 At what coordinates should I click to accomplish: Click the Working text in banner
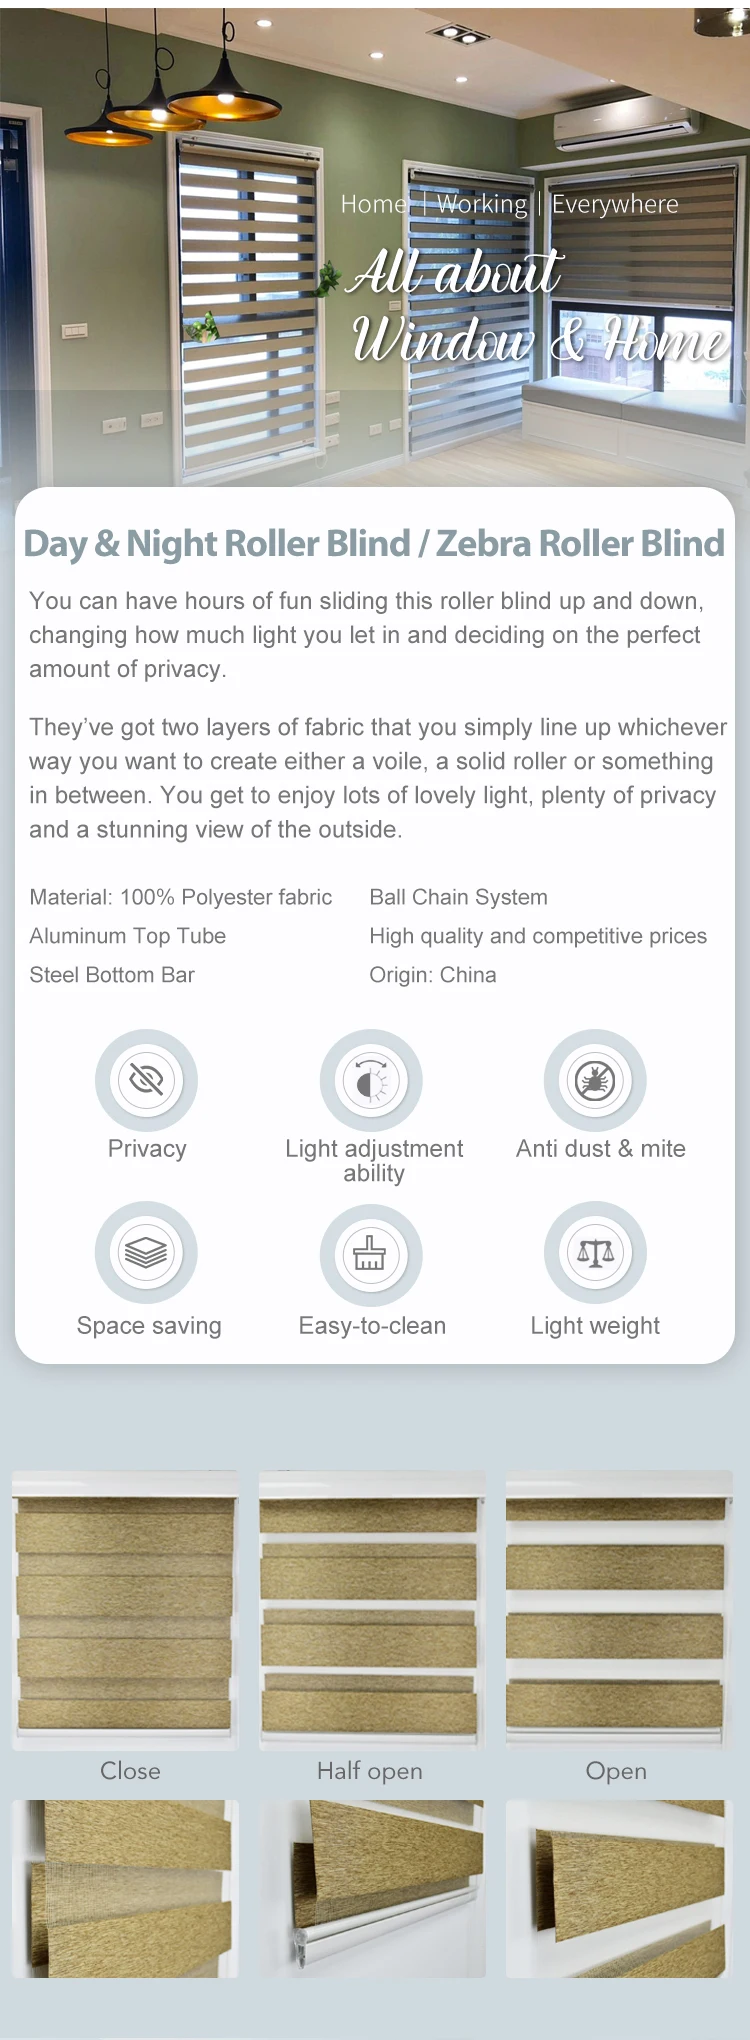click(x=481, y=204)
